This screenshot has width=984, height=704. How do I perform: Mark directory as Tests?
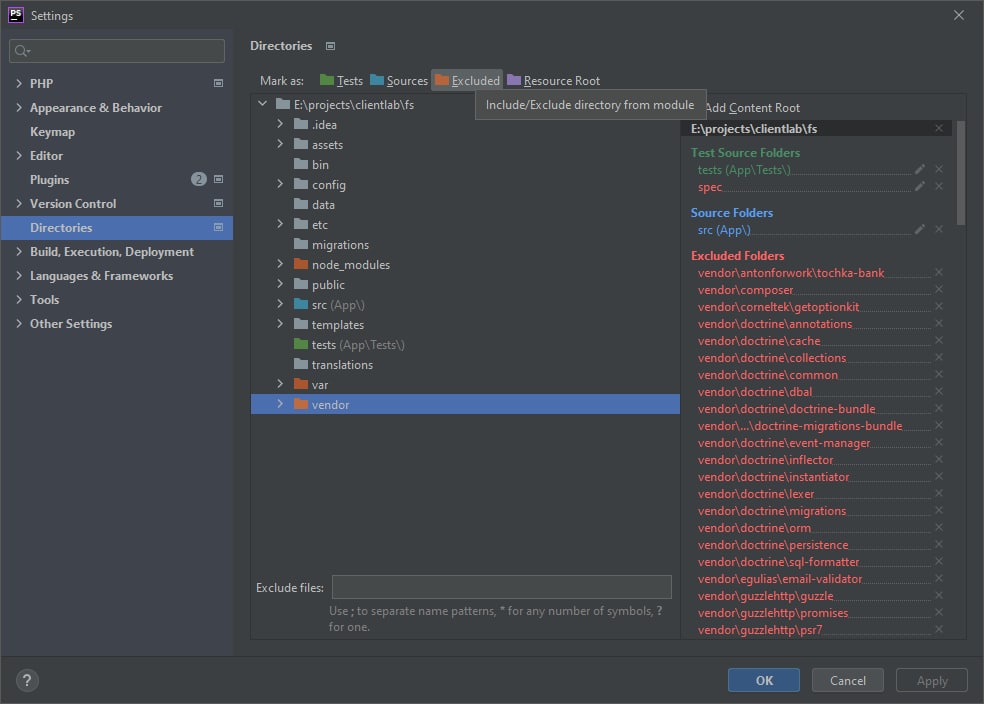coord(341,81)
